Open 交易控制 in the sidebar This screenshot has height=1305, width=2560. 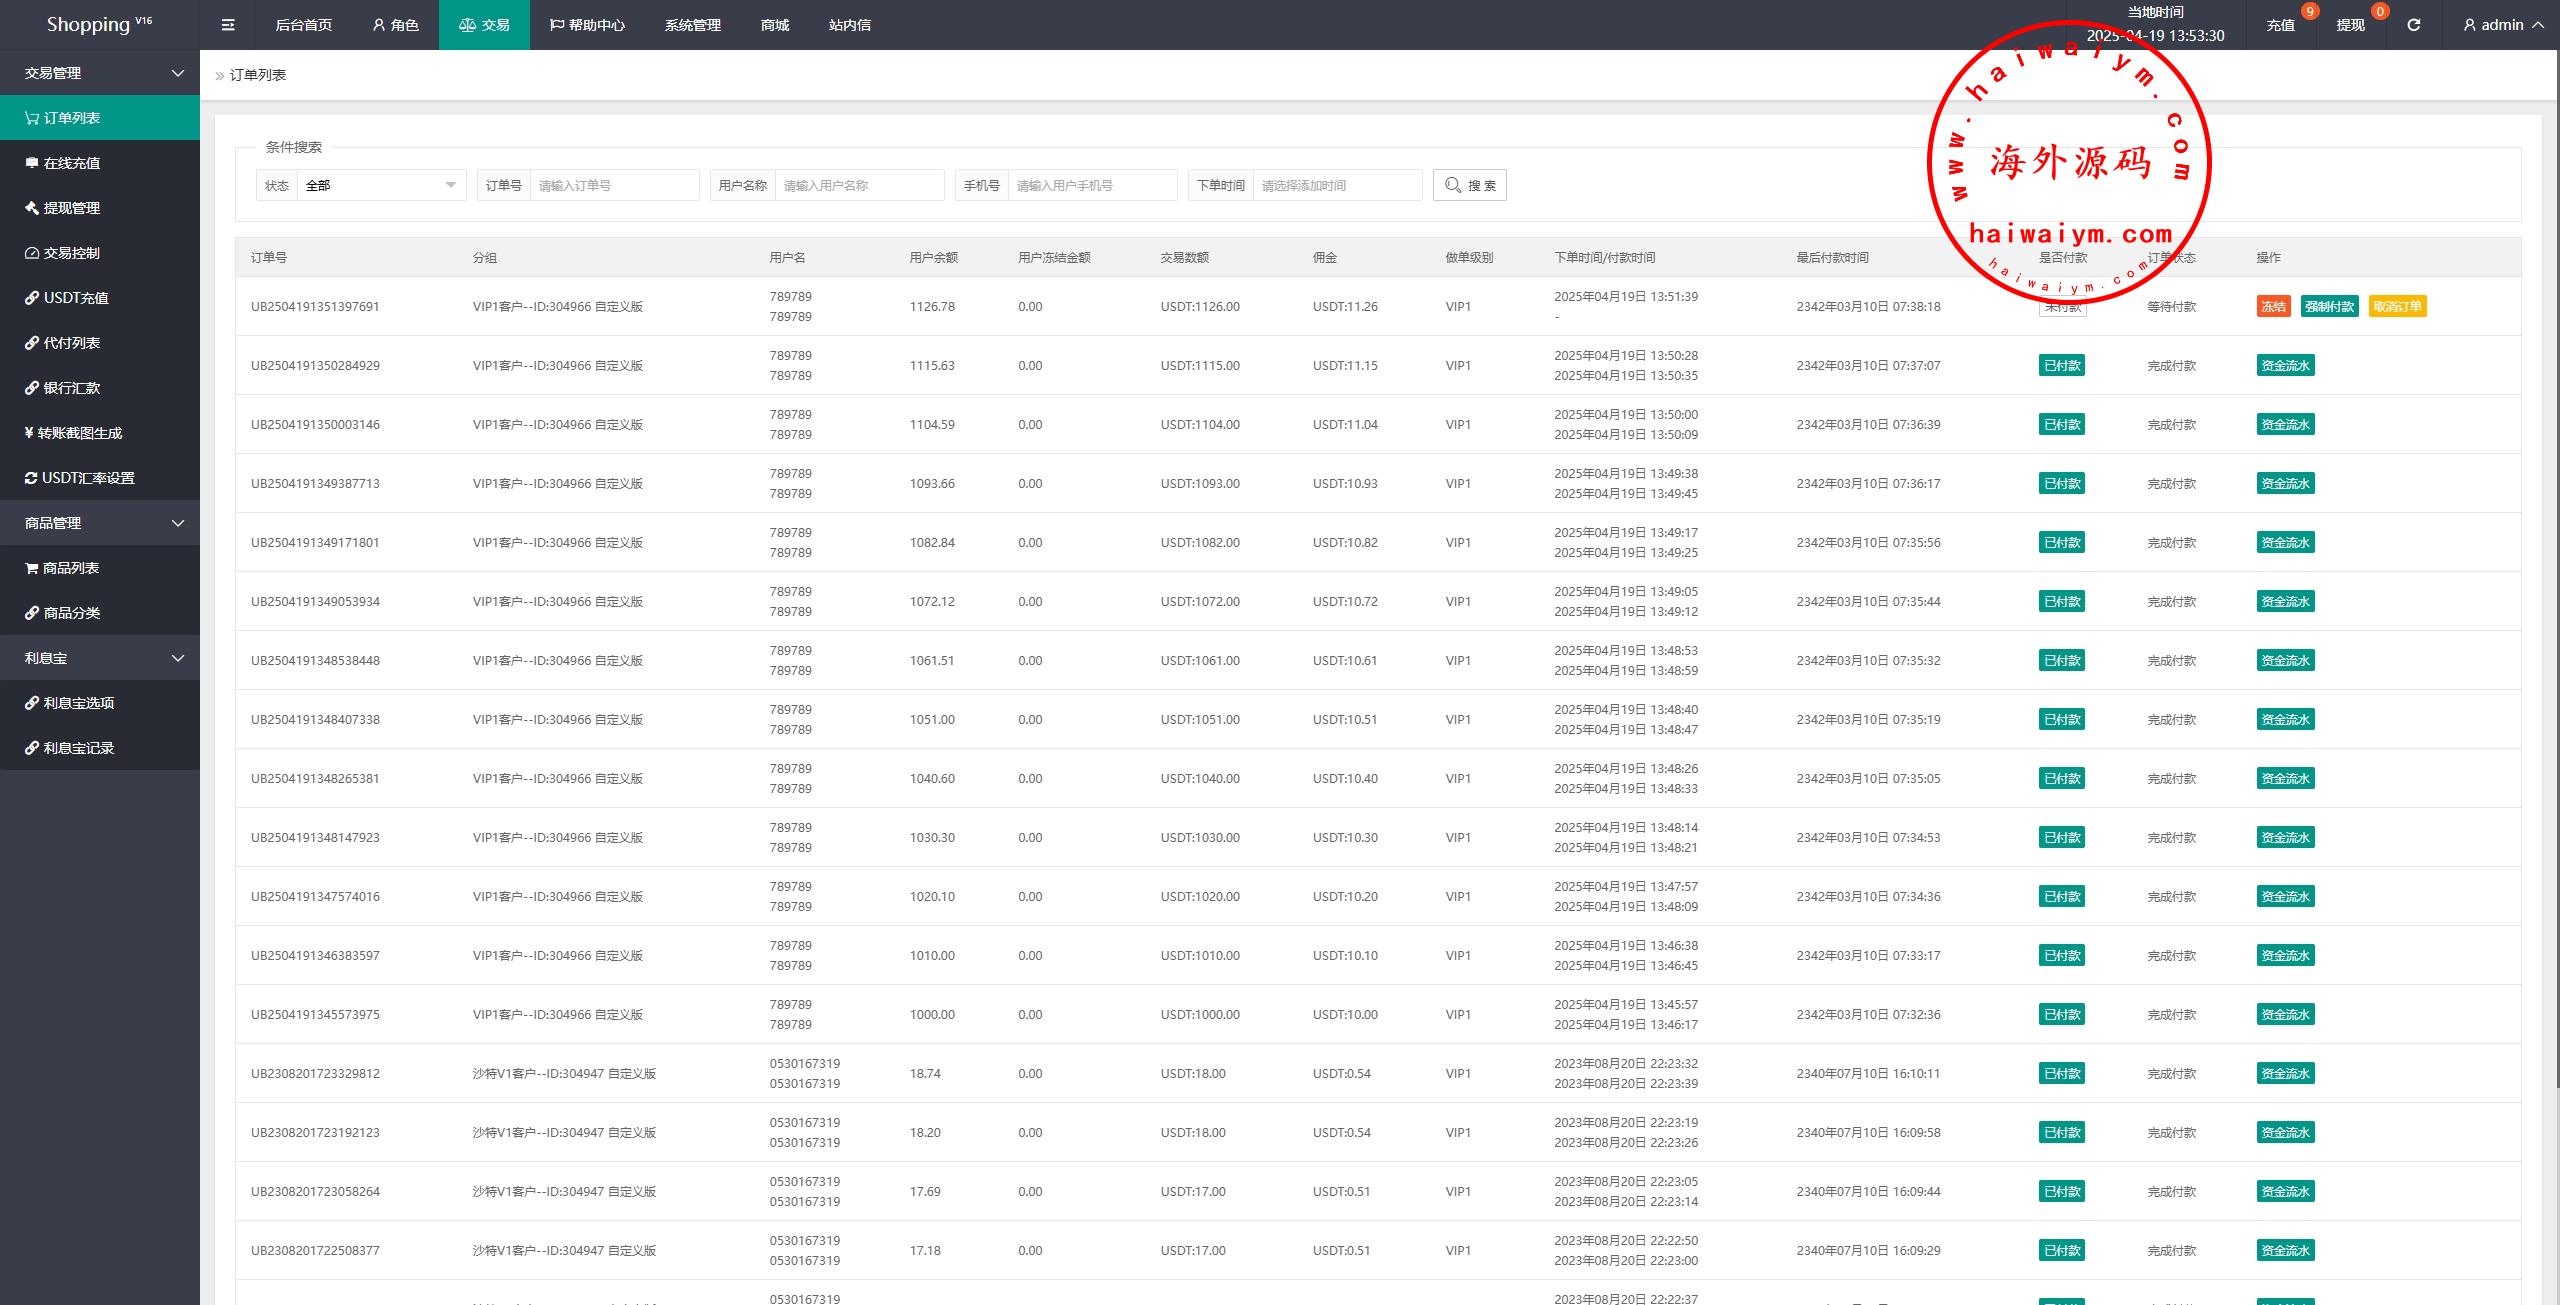point(71,253)
